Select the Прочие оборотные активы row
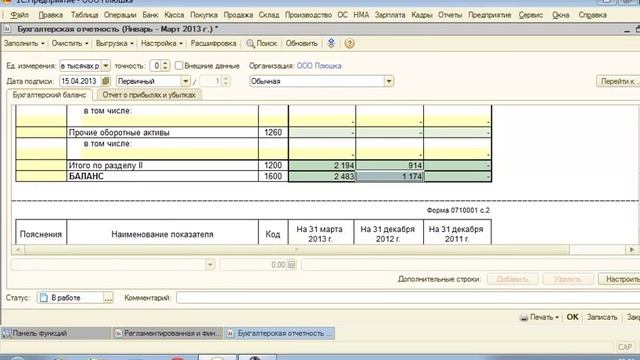The height and width of the screenshot is (360, 640). point(162,132)
